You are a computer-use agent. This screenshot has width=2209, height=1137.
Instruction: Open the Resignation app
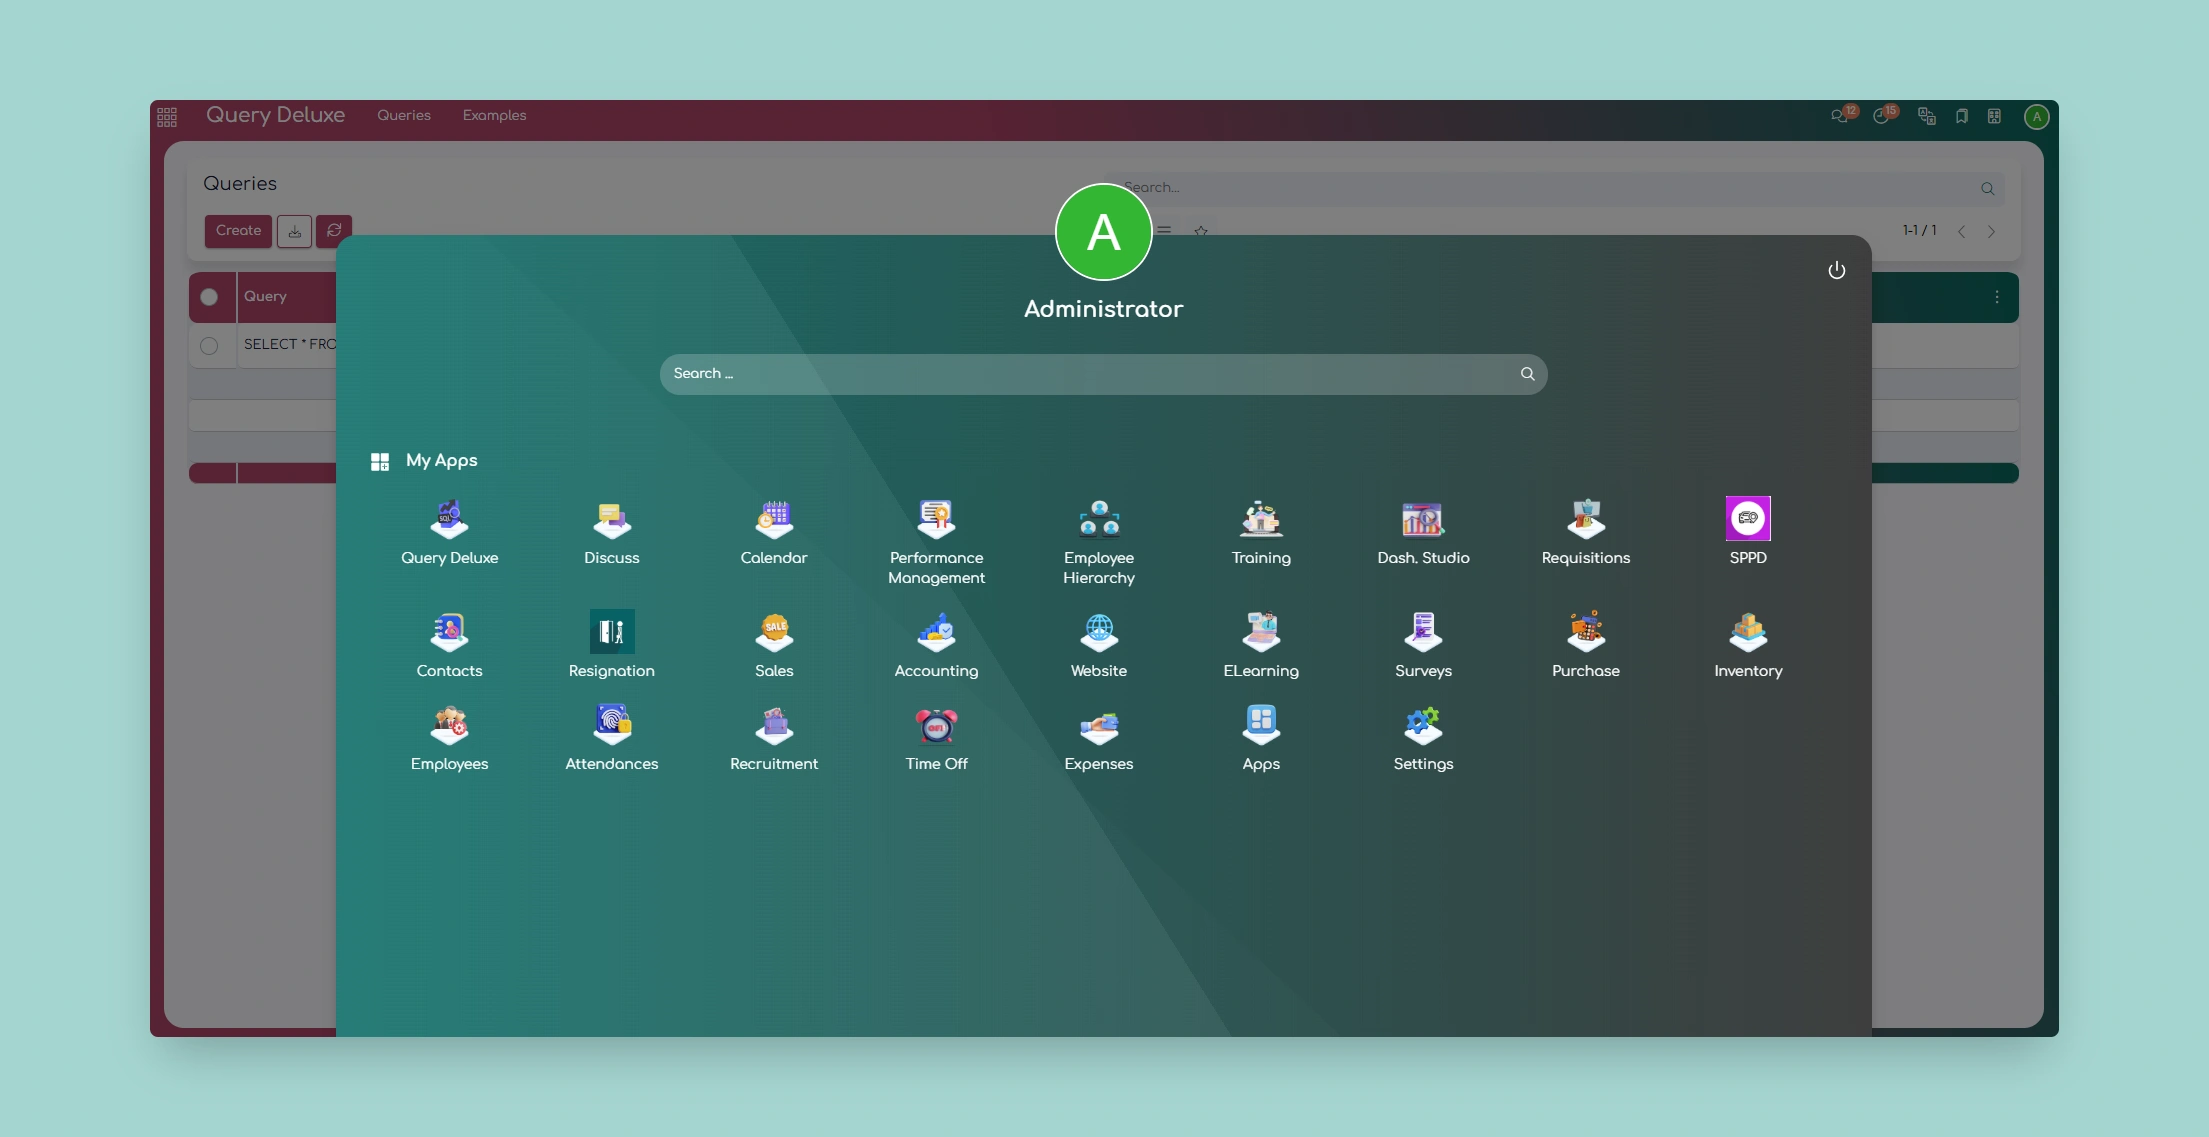pyautogui.click(x=611, y=632)
